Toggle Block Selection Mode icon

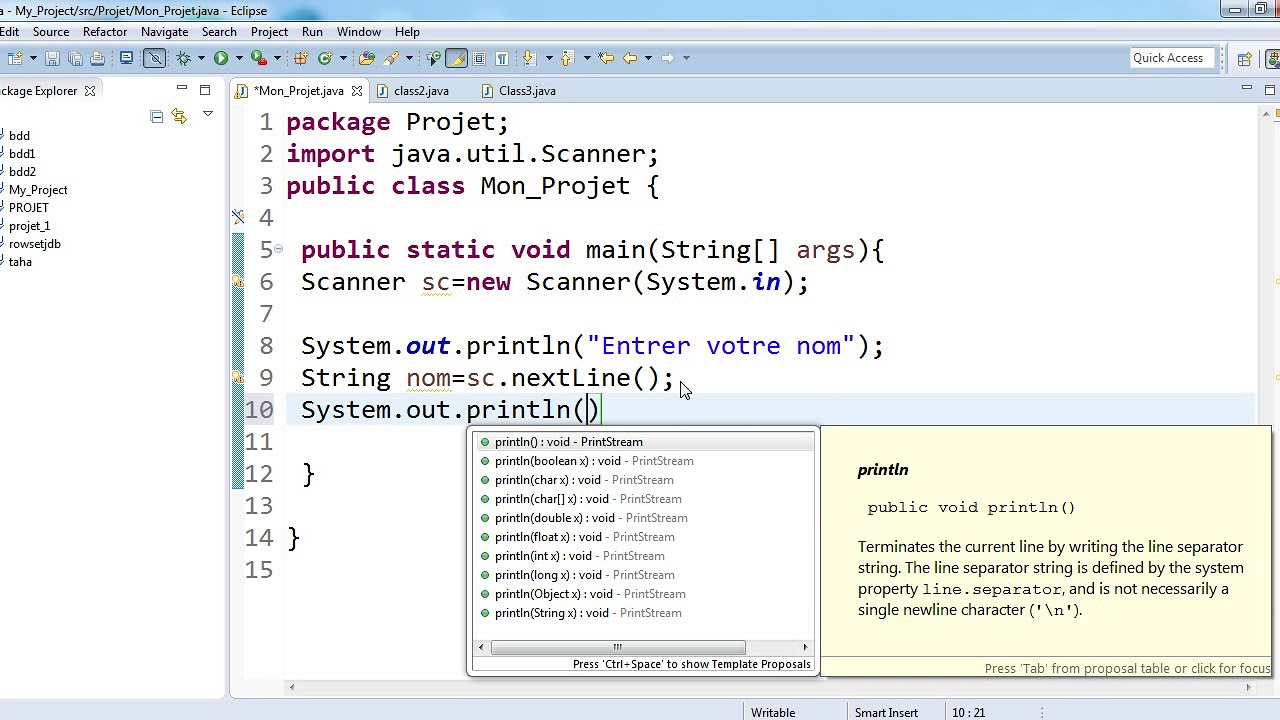click(x=479, y=58)
